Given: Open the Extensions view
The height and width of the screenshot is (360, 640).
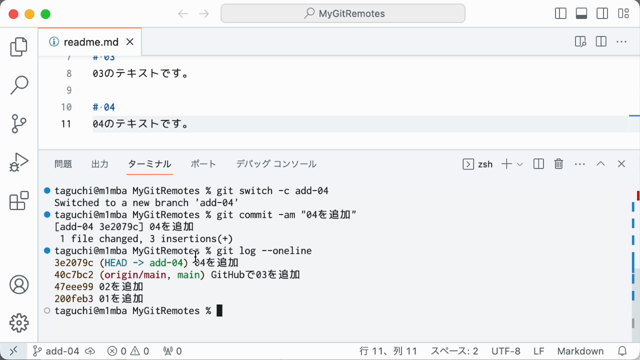Looking at the screenshot, I should pyautogui.click(x=19, y=200).
